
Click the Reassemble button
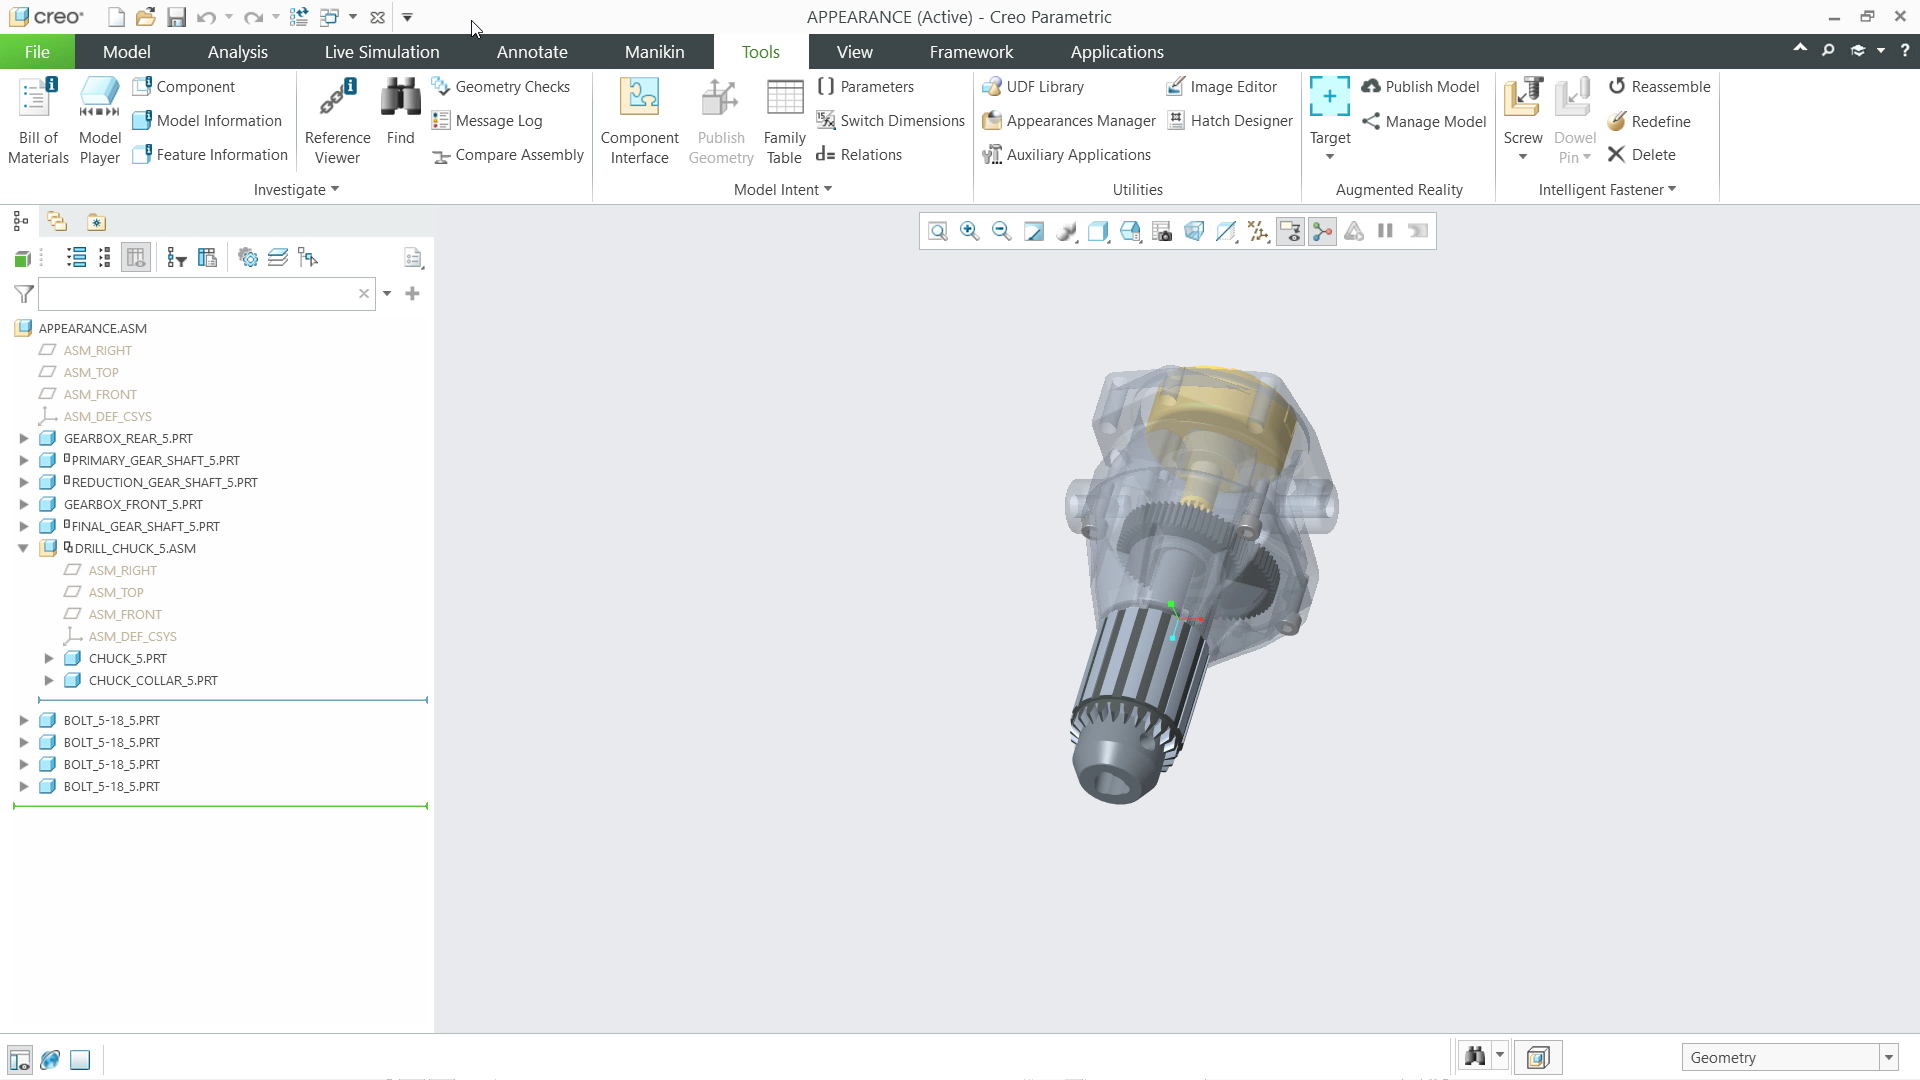(1660, 87)
